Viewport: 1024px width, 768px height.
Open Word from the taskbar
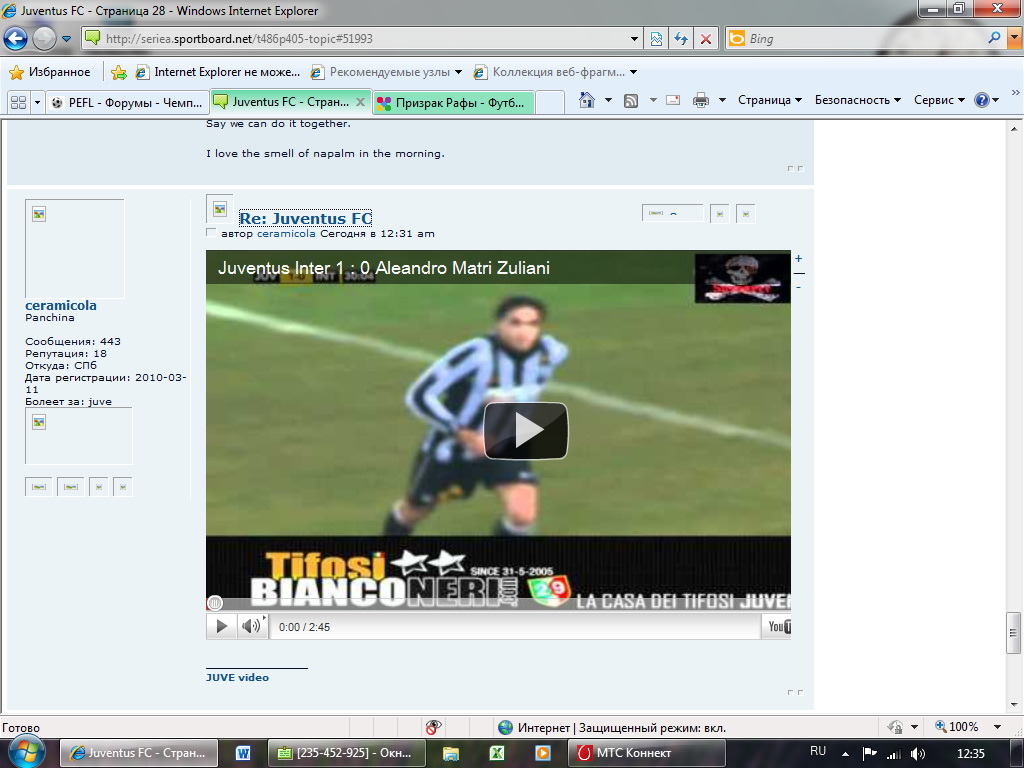tap(242, 753)
